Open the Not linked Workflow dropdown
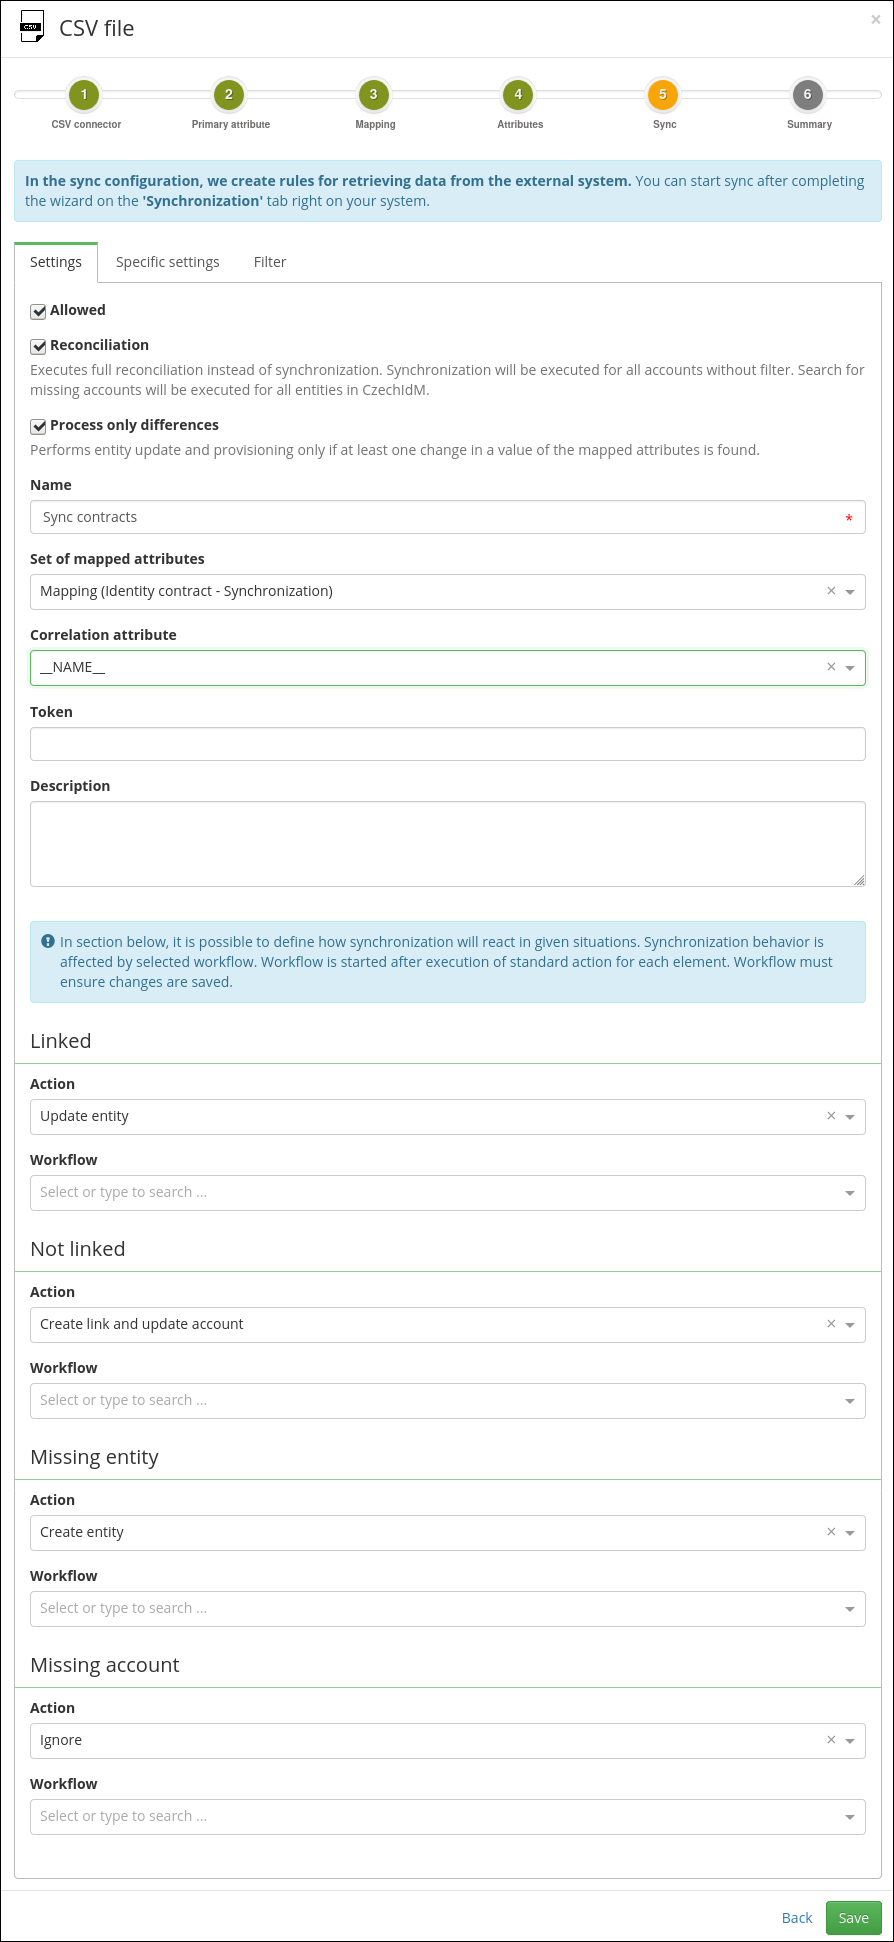The height and width of the screenshot is (1942, 894). click(448, 1401)
